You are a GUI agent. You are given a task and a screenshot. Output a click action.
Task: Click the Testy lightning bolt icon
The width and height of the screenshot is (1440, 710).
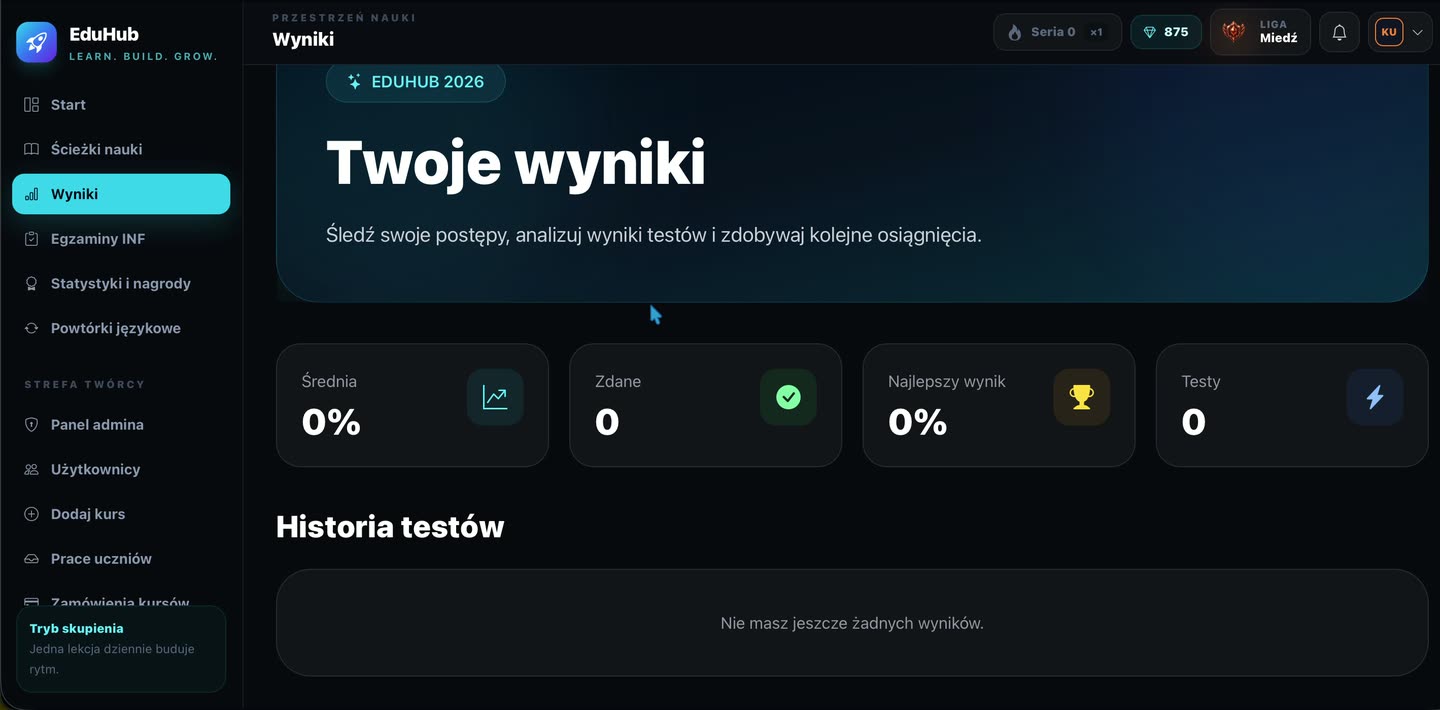(1374, 397)
